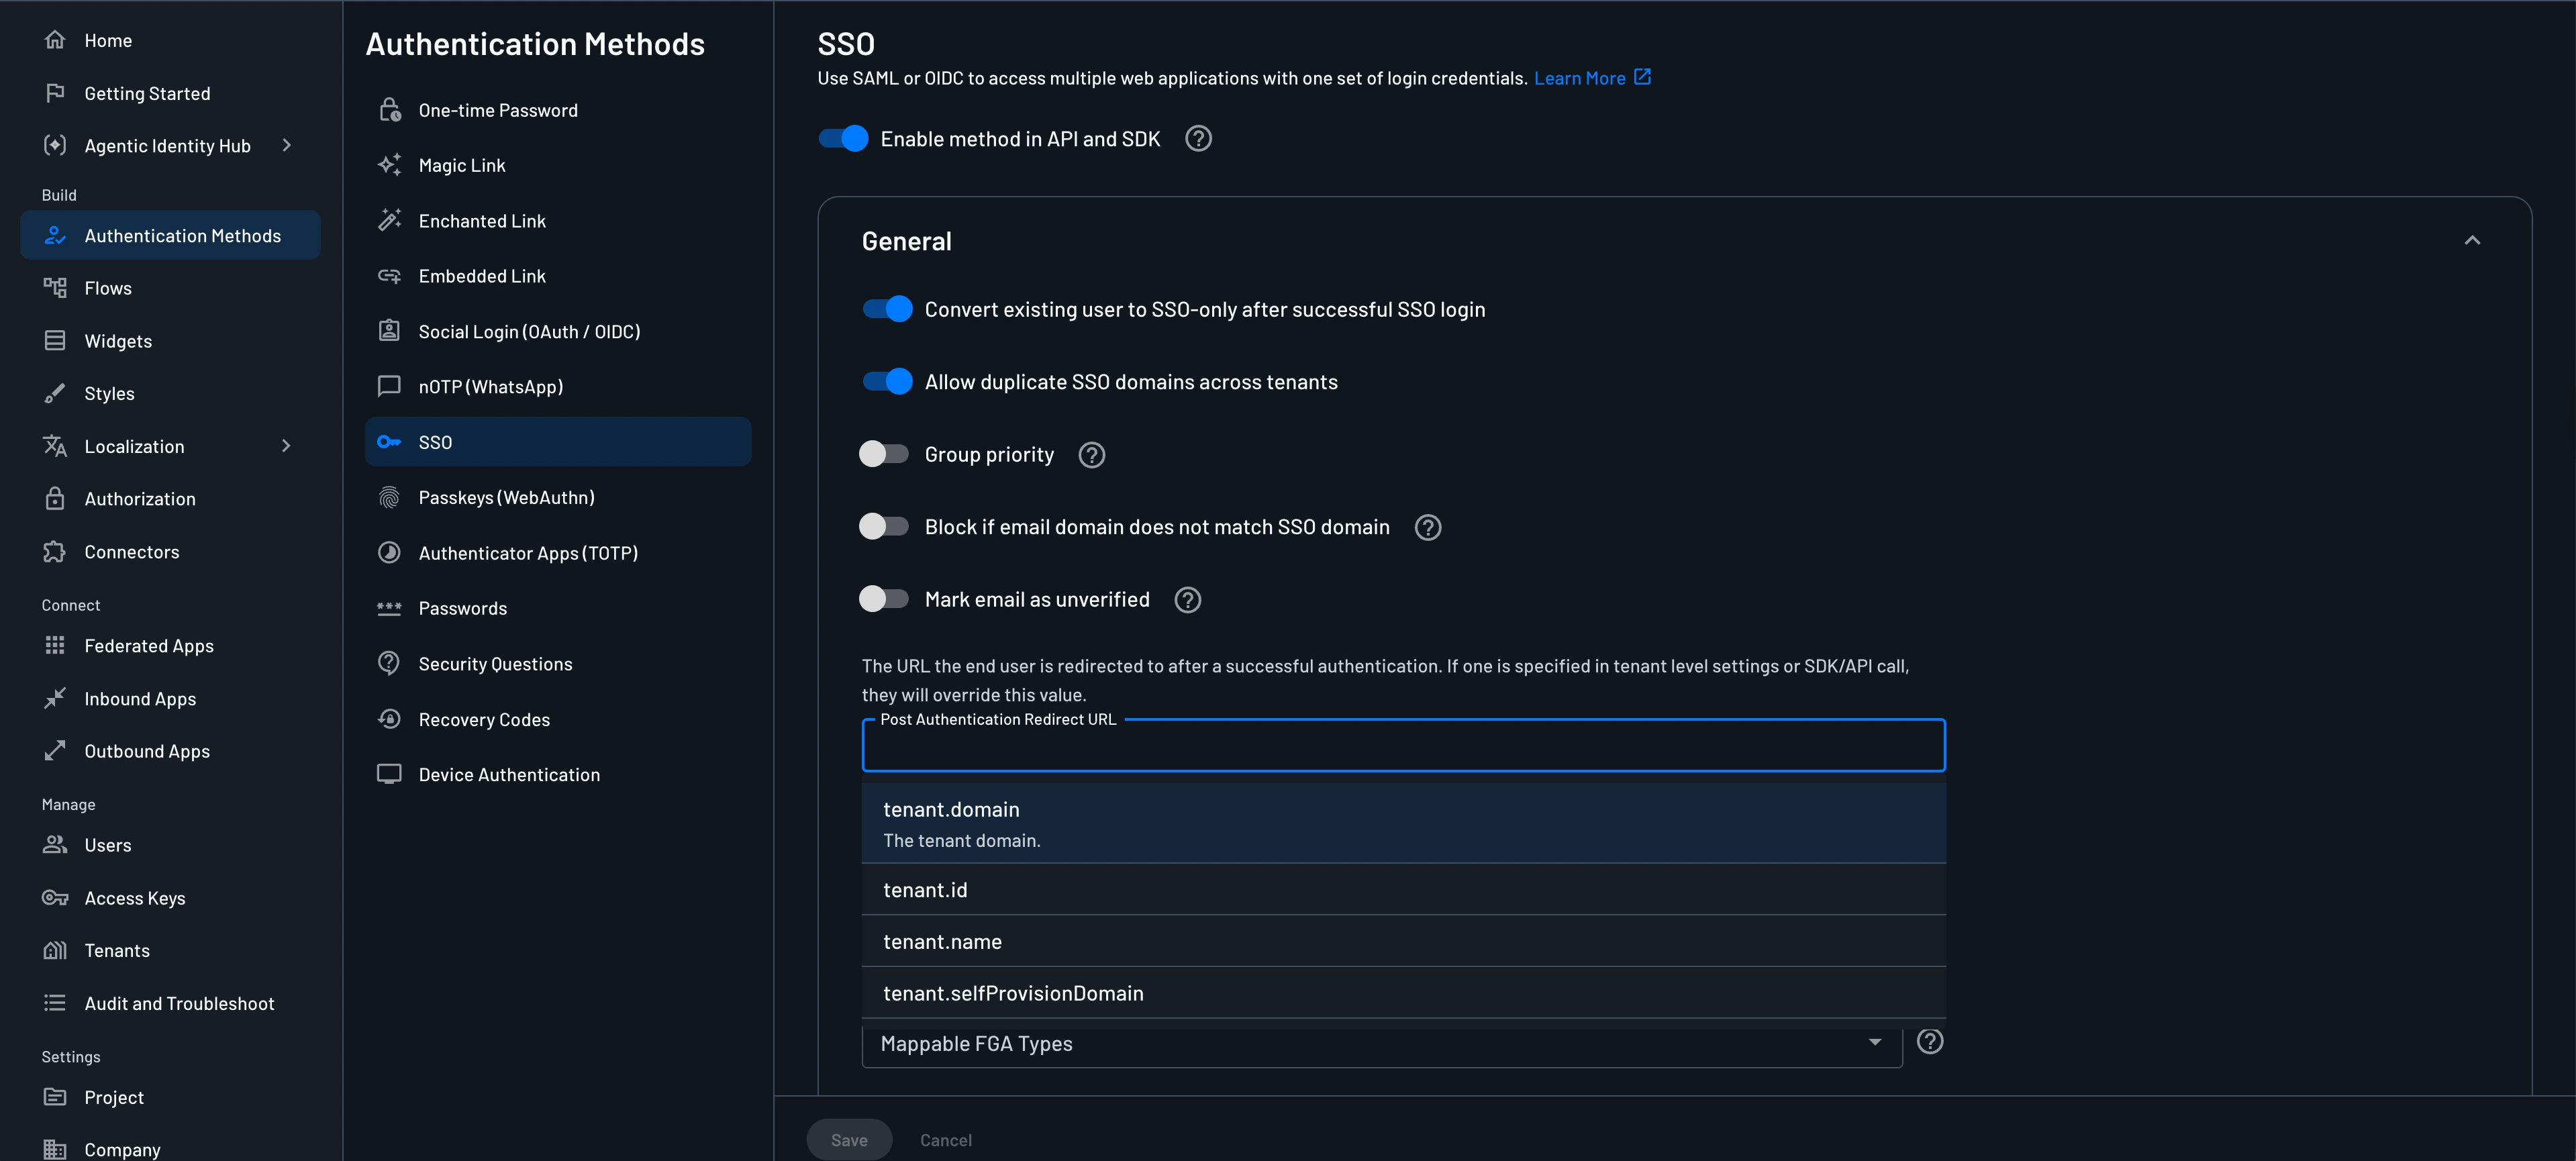Expand the Localization sidebar submenu
The width and height of the screenshot is (2576, 1161).
pyautogui.click(x=287, y=446)
